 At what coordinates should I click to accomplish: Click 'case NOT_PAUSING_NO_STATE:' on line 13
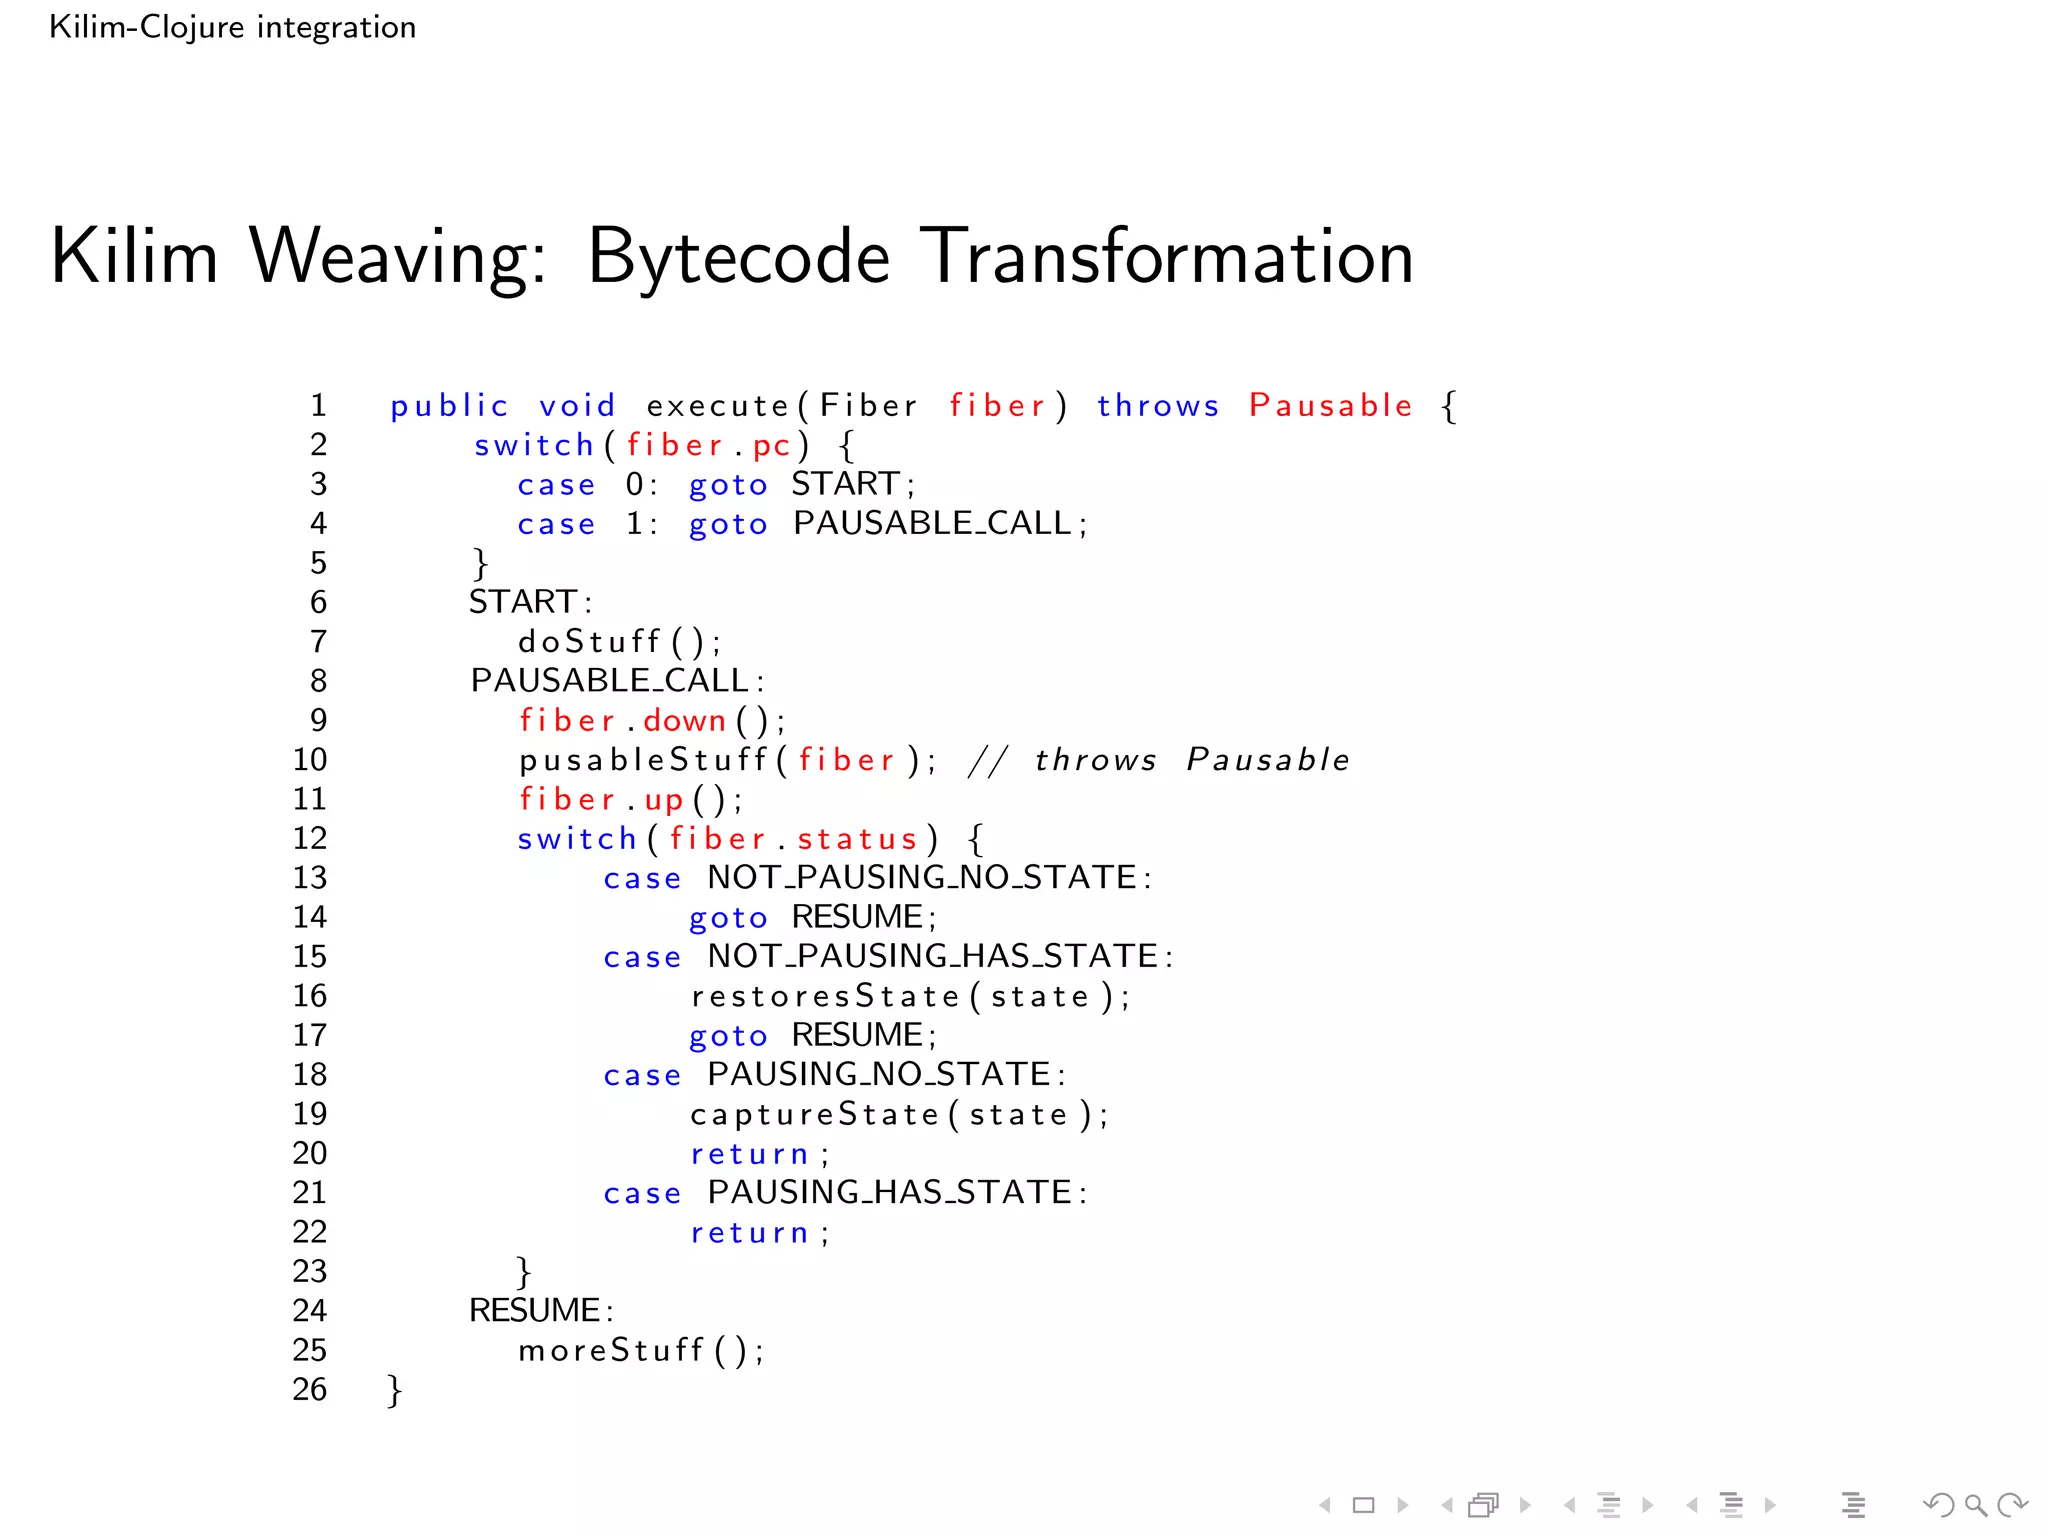[x=878, y=878]
